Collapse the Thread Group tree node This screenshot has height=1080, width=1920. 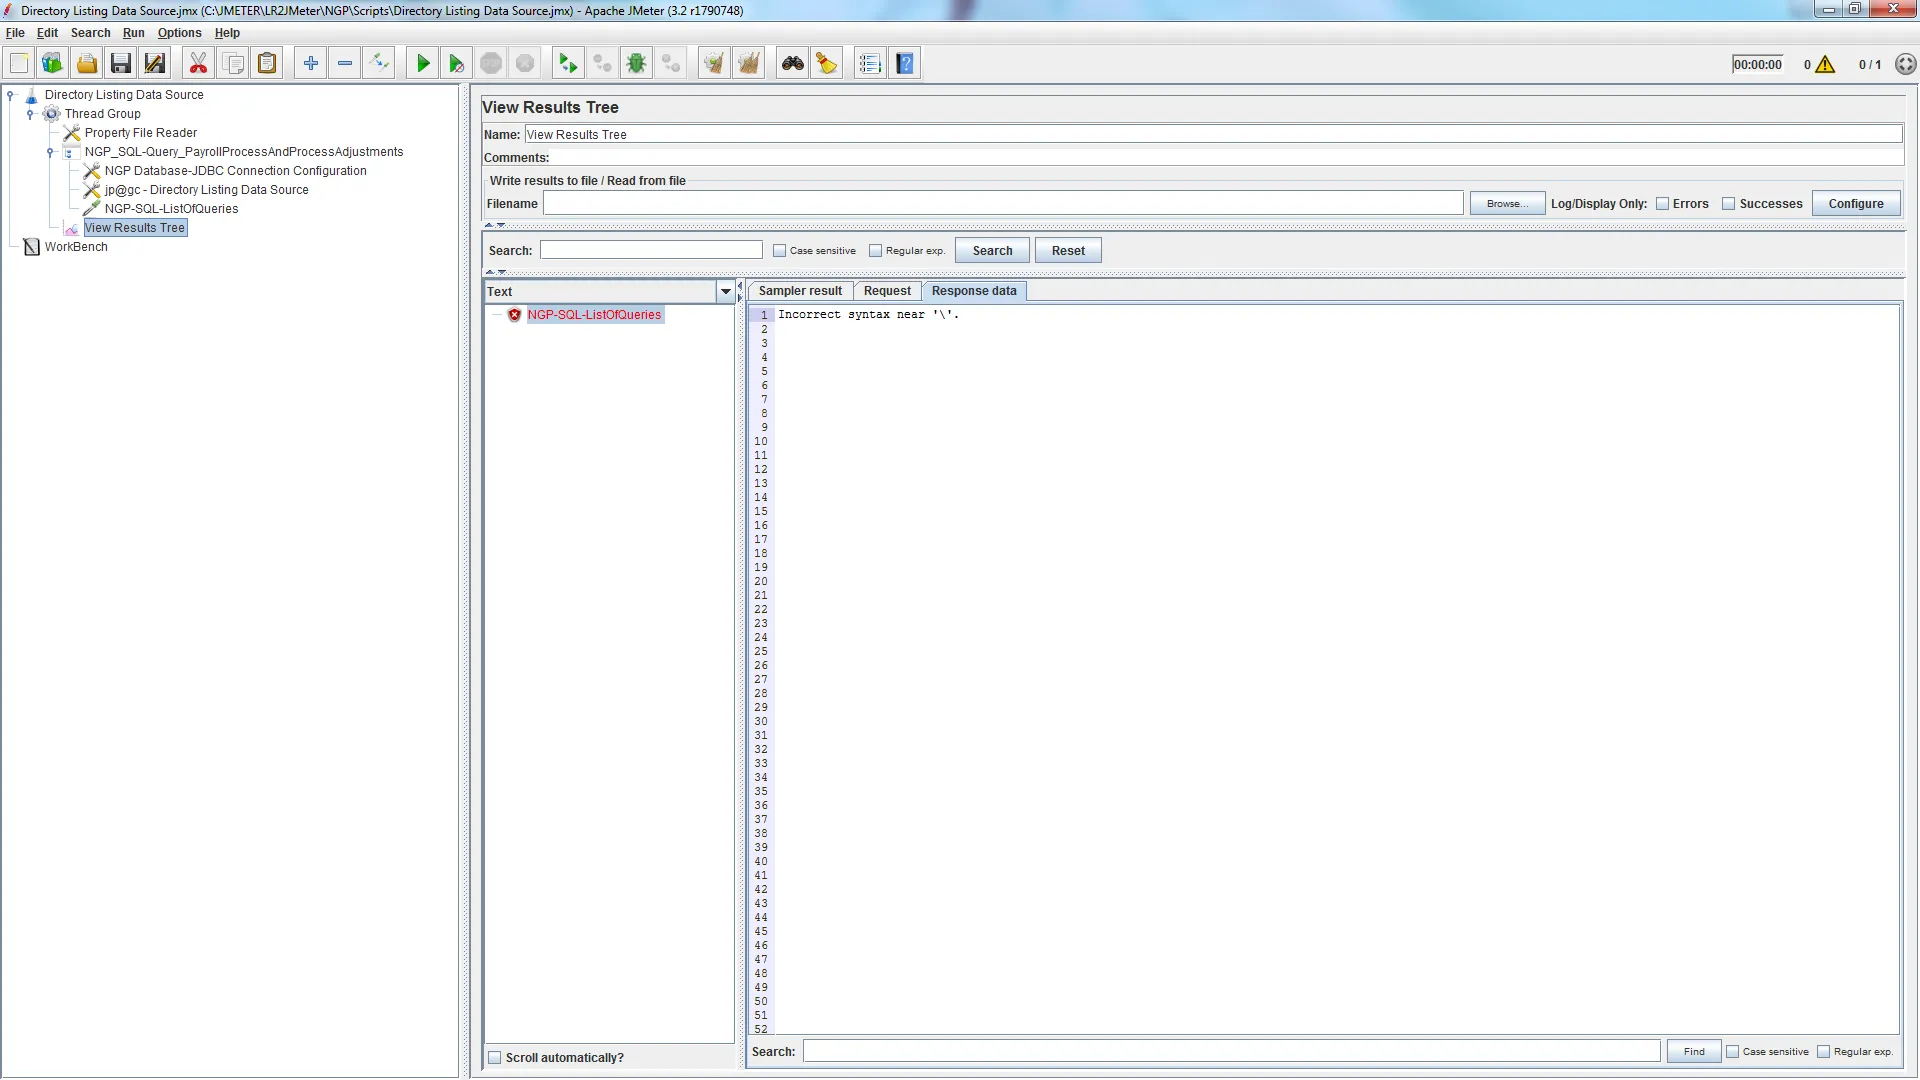[x=30, y=114]
